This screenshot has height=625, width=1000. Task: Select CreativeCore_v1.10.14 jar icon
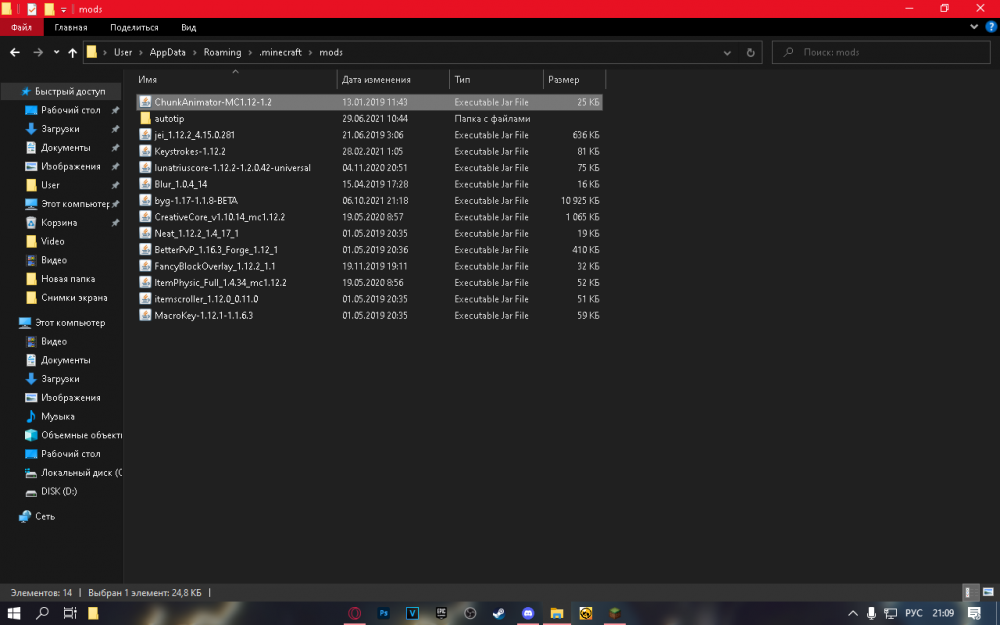pyautogui.click(x=145, y=217)
